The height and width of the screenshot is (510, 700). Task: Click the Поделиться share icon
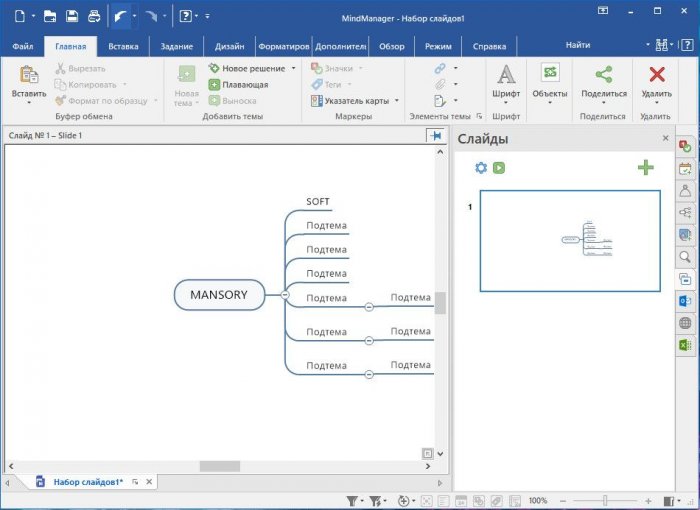604,75
